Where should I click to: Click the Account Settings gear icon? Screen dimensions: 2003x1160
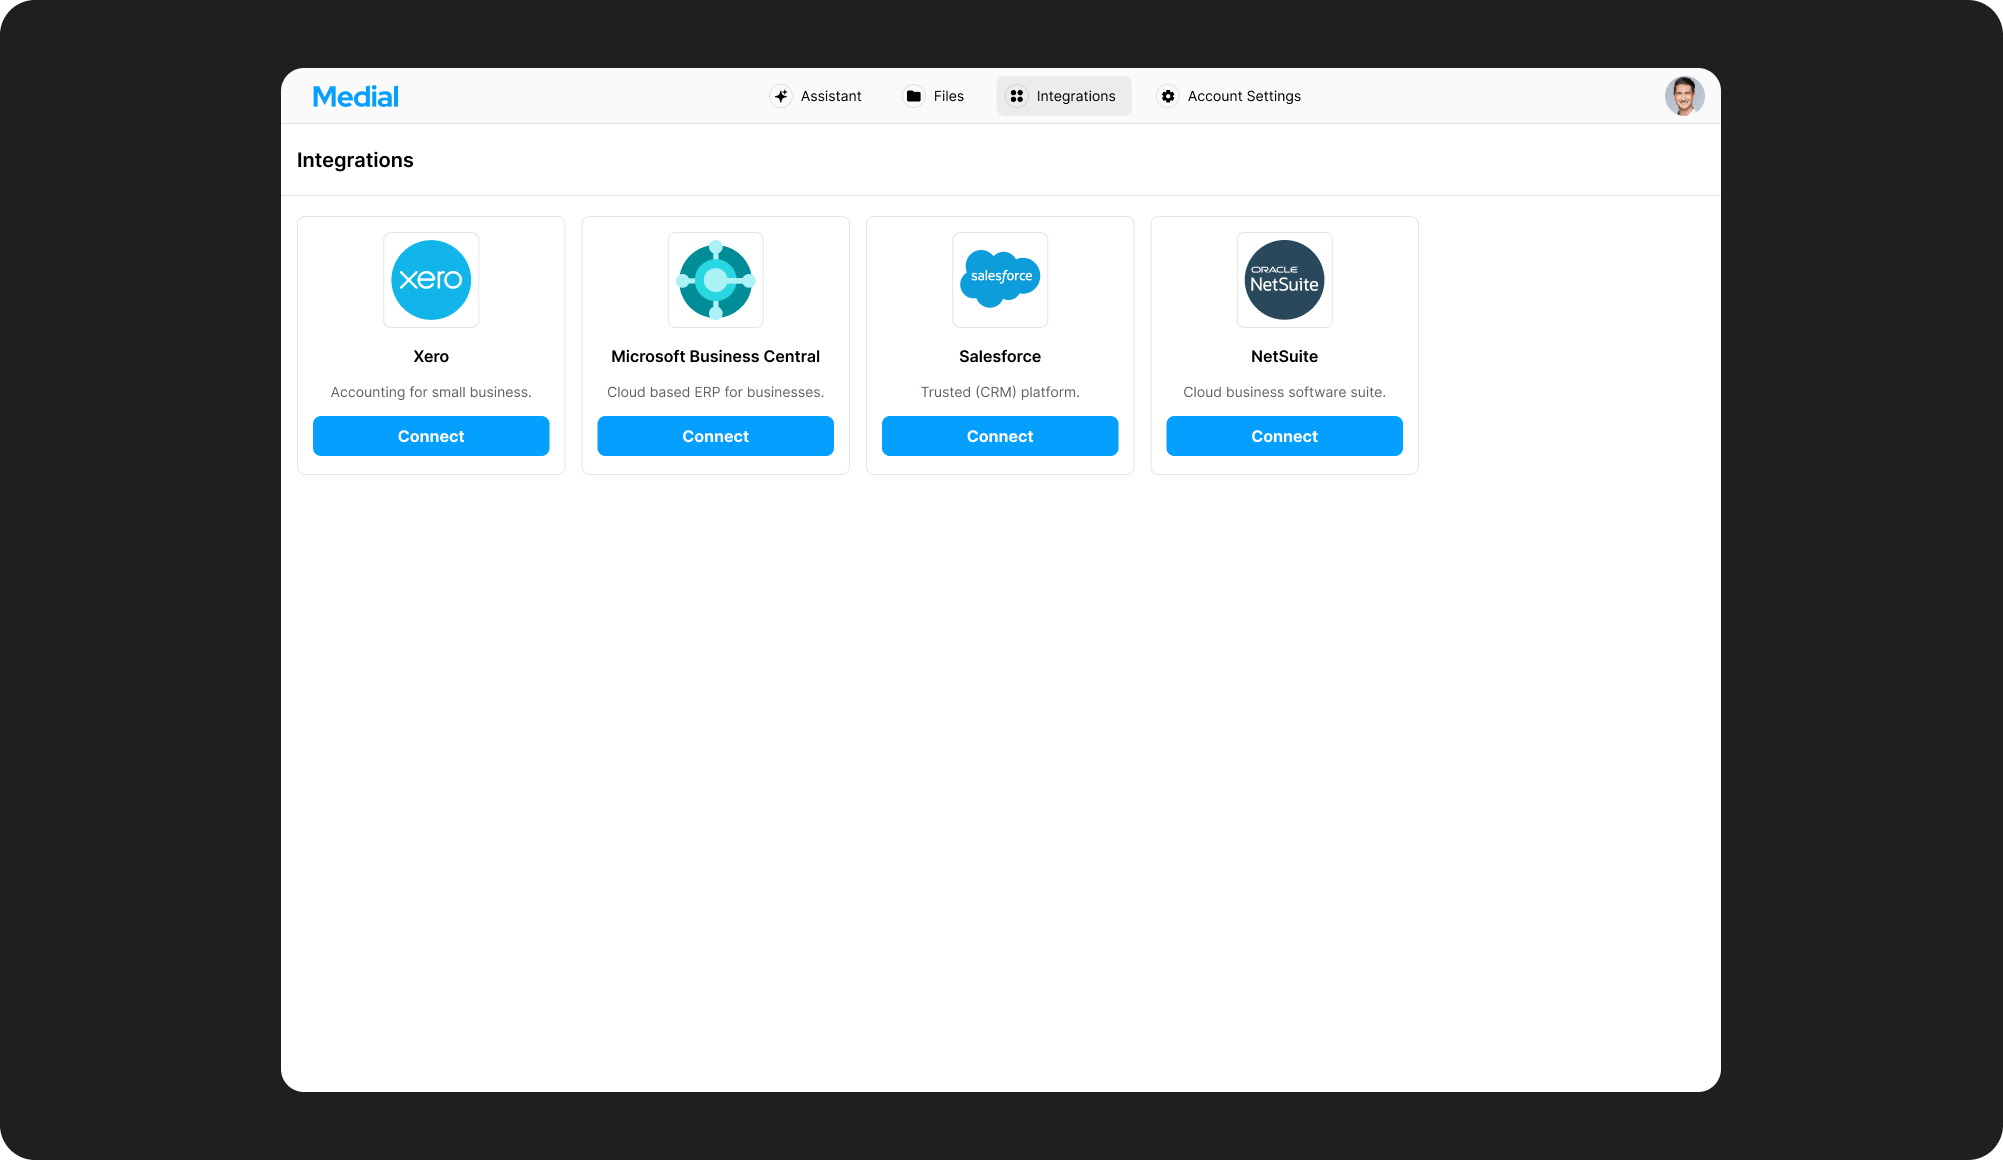pyautogui.click(x=1168, y=96)
